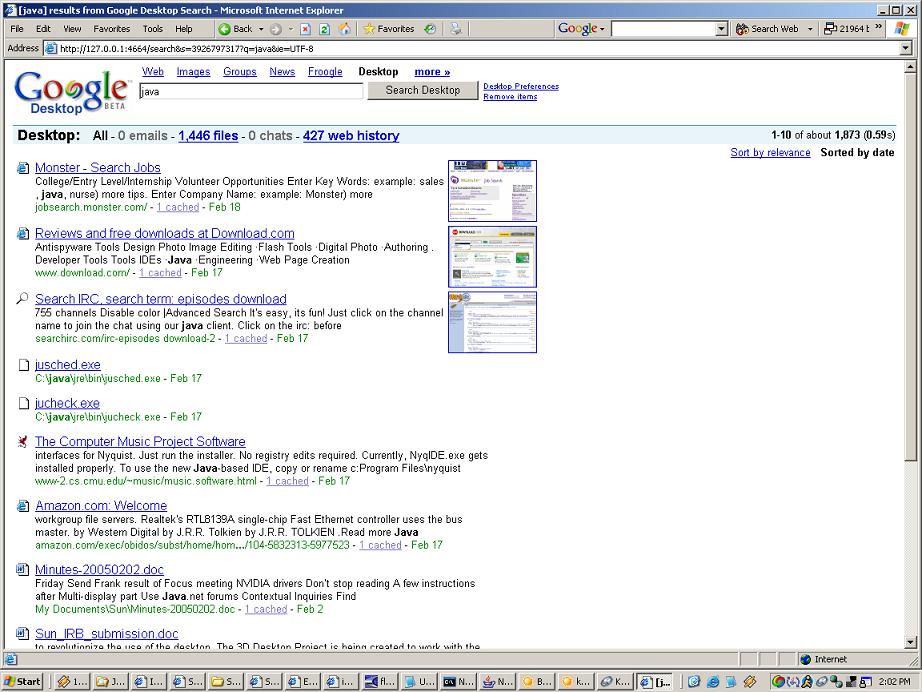Image resolution: width=922 pixels, height=692 pixels.
Task: Switch to Images search link
Action: 193,72
